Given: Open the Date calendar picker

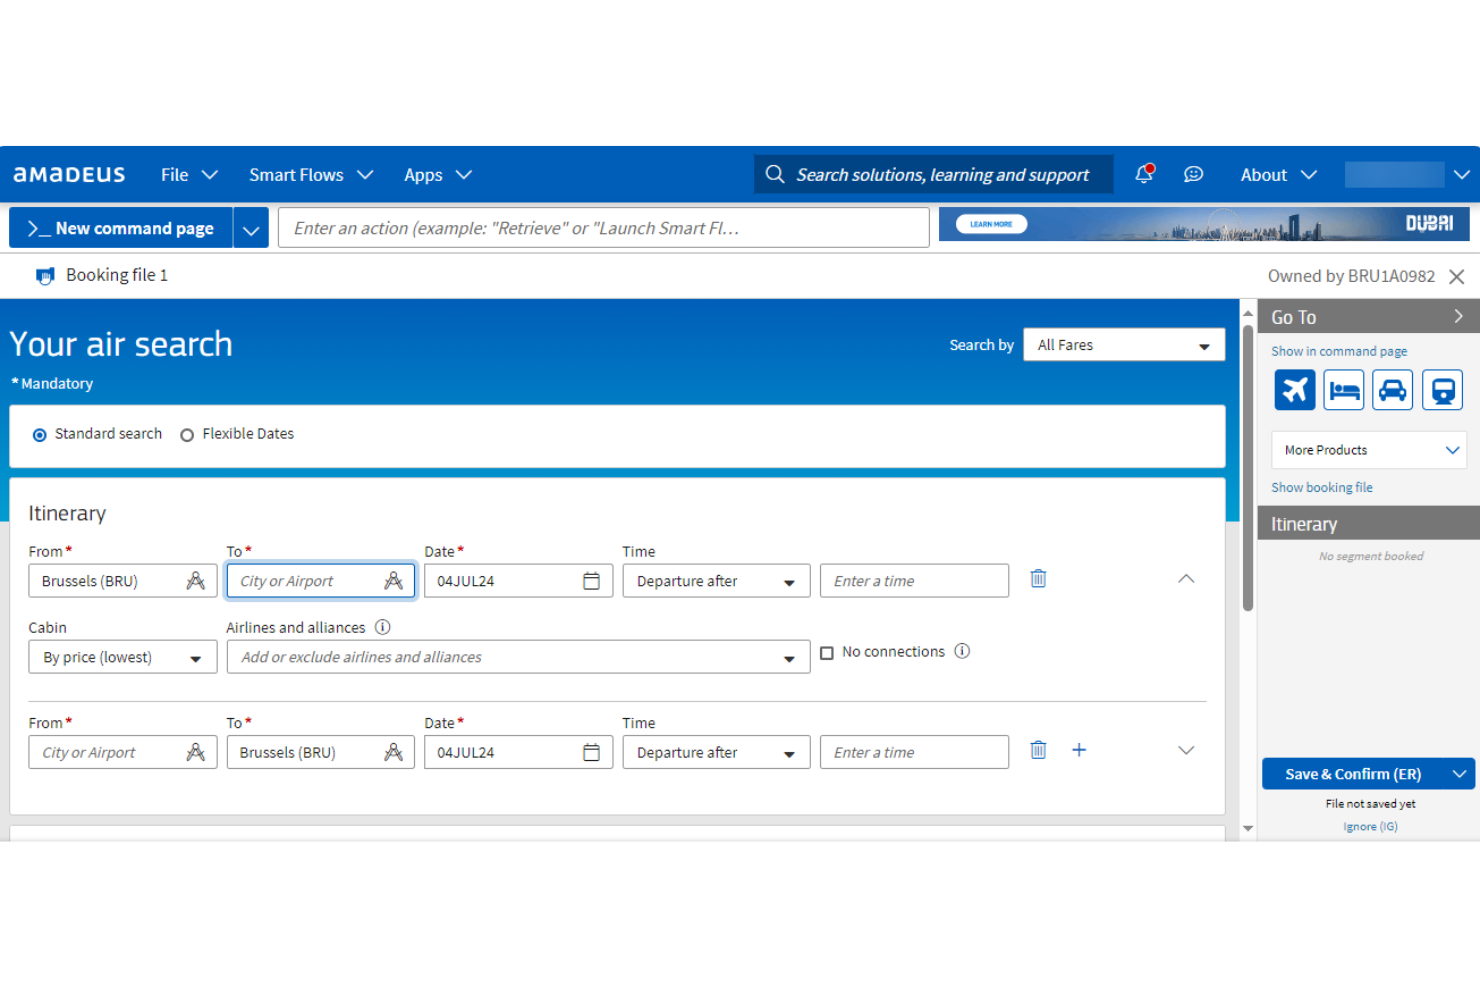Looking at the screenshot, I should click(x=594, y=580).
